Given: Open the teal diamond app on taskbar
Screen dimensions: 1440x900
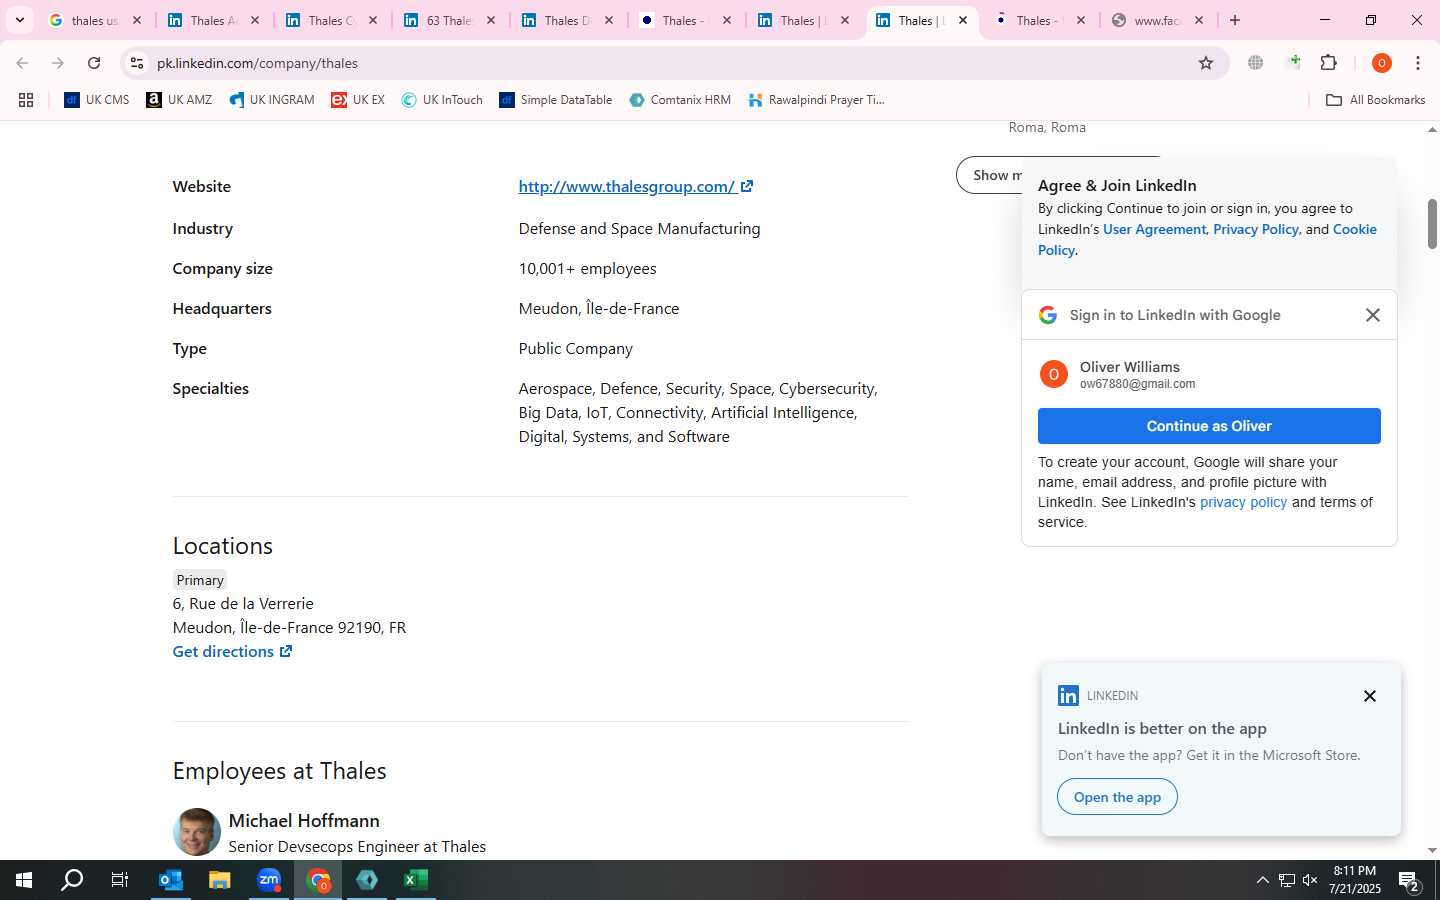Looking at the screenshot, I should tap(367, 880).
